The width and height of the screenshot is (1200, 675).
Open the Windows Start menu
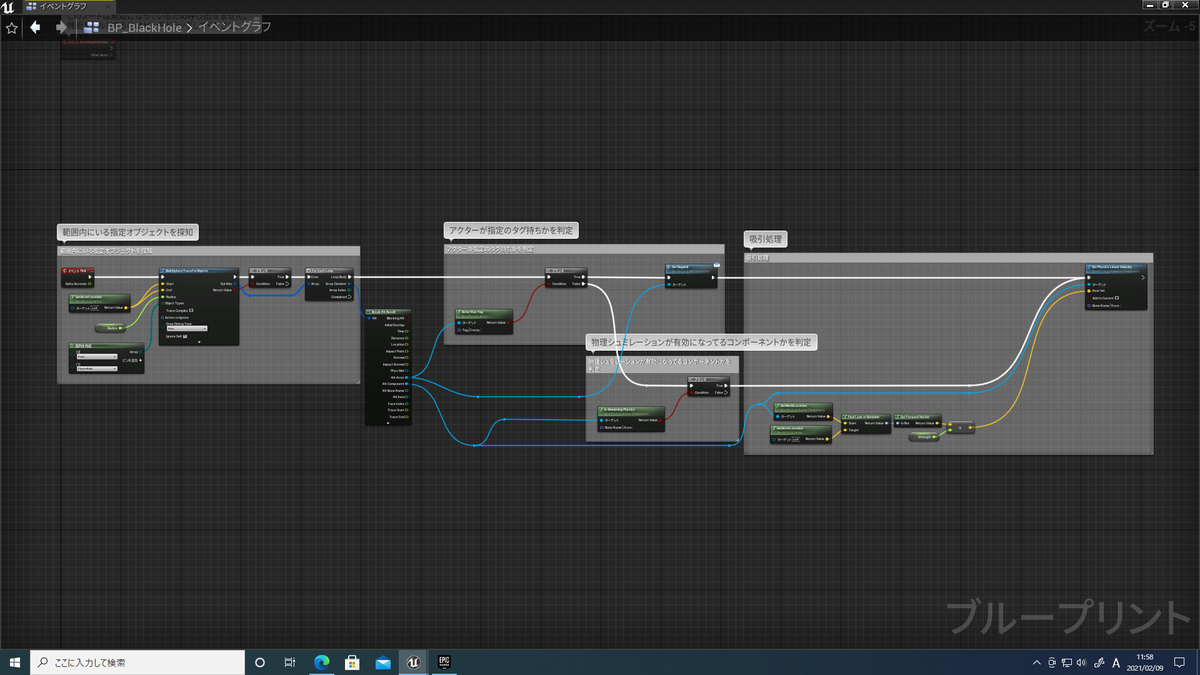(15, 662)
